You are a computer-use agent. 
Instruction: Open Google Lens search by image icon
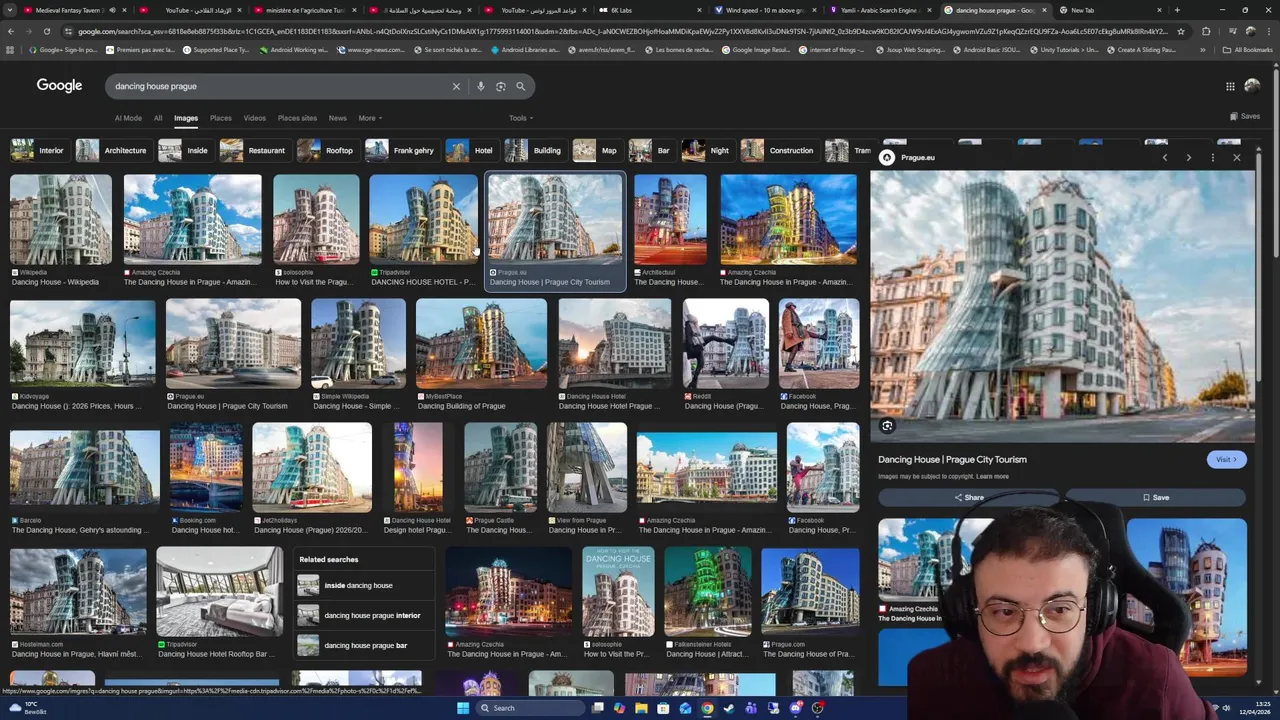(501, 86)
